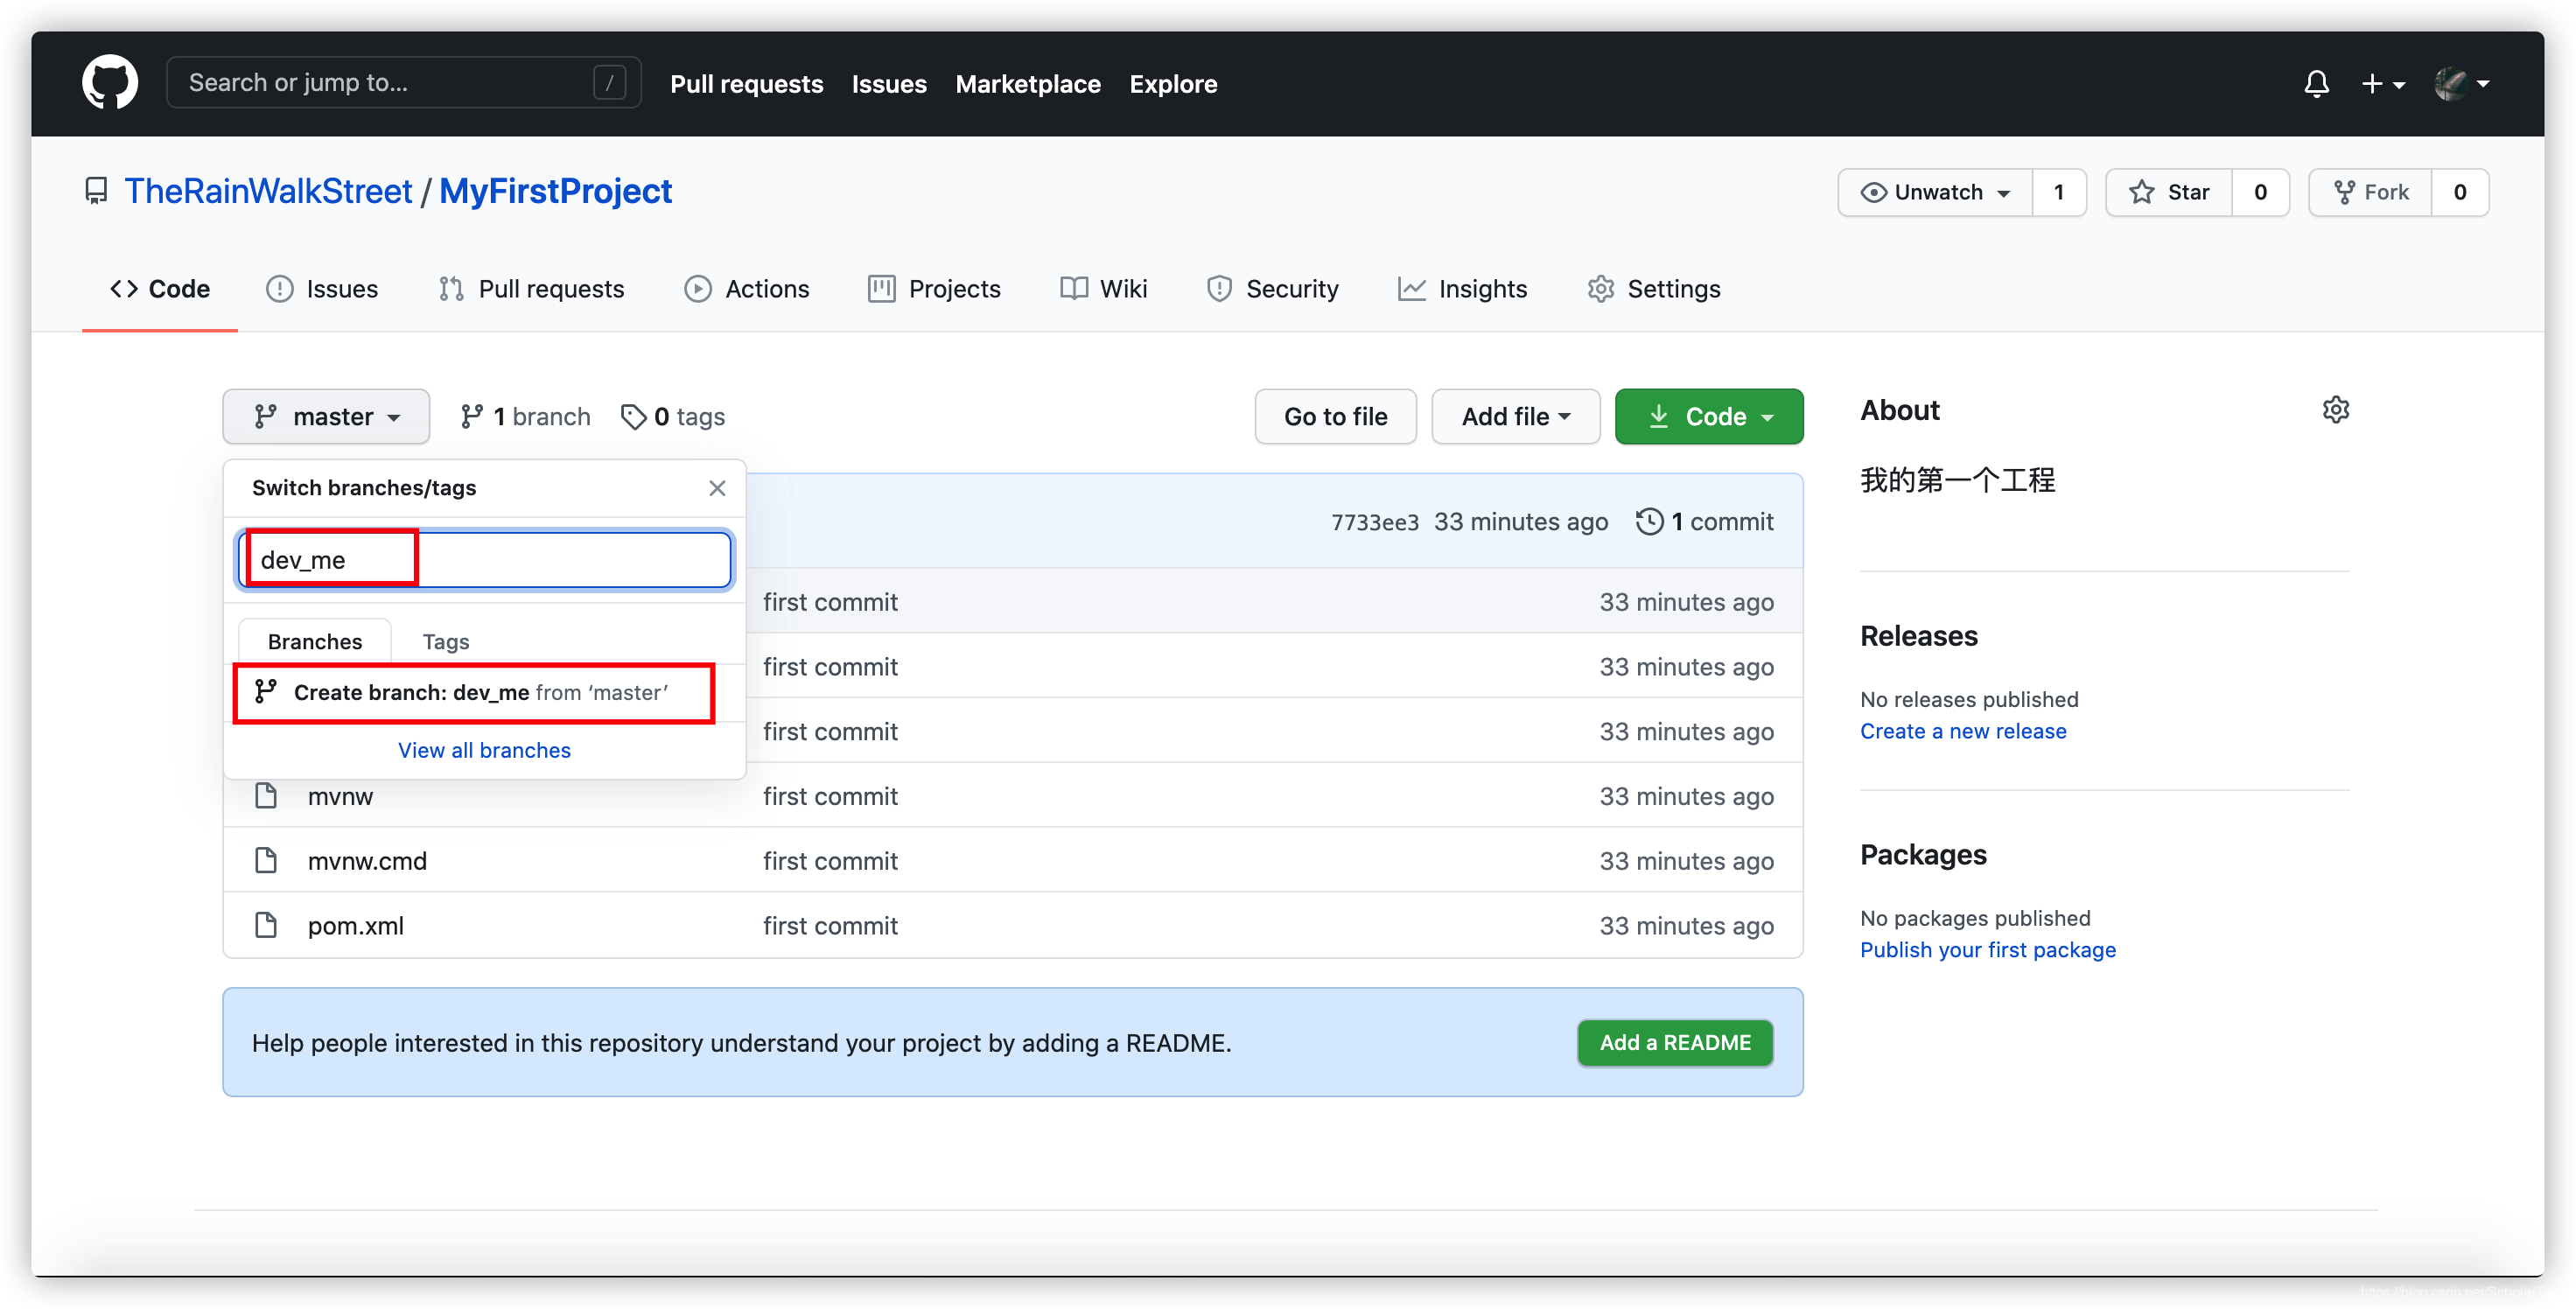Open the user avatar menu
The image size is (2576, 1309).
click(2461, 84)
